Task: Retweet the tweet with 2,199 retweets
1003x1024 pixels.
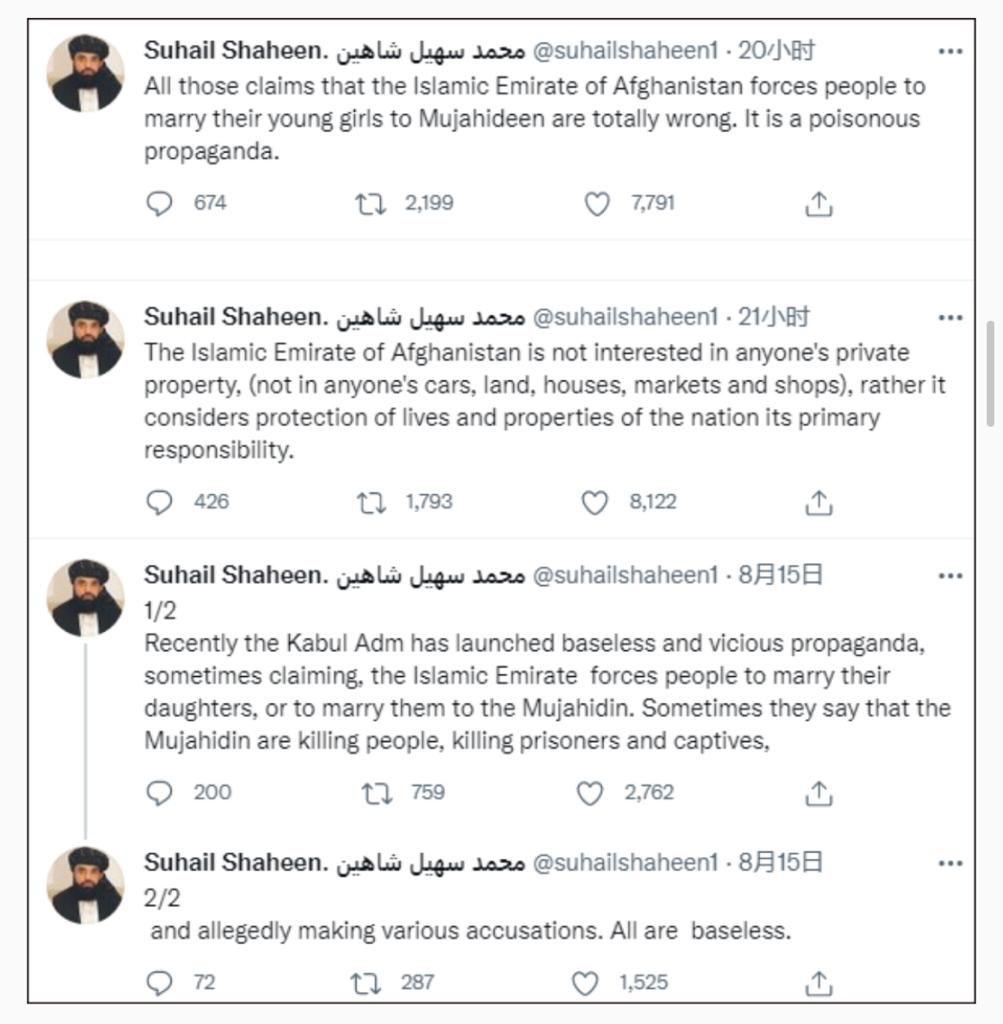Action: [x=370, y=204]
